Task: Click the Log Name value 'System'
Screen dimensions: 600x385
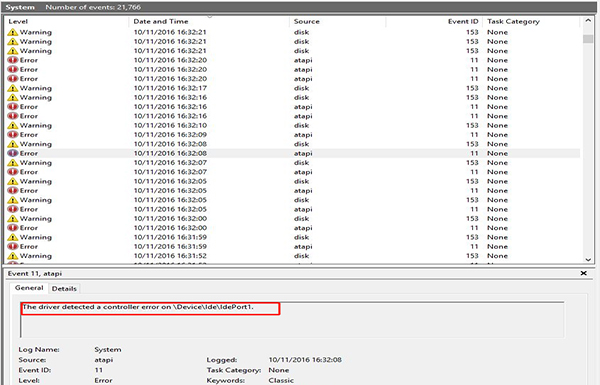Action: pos(108,349)
